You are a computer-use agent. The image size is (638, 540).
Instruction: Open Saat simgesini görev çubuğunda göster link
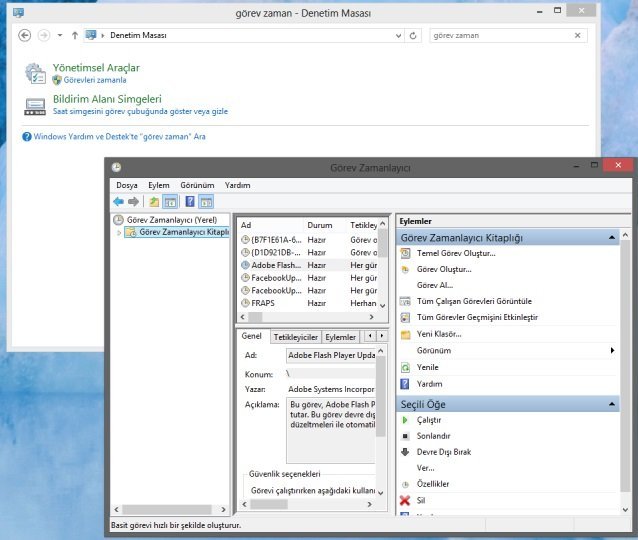click(x=140, y=111)
